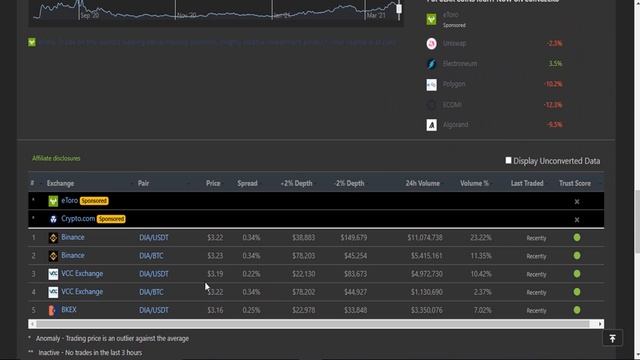Click VCC Exchange icon in row 3
The height and width of the screenshot is (360, 640).
(53, 274)
